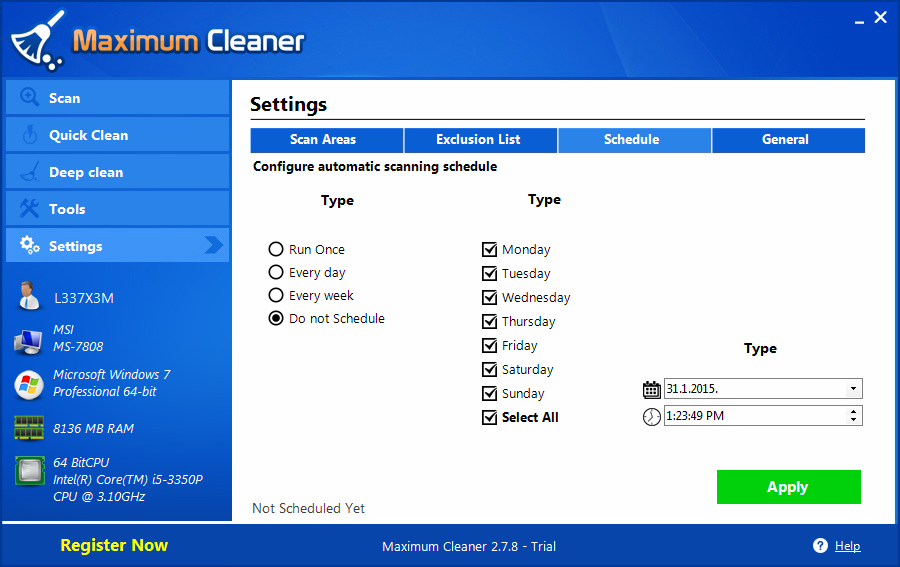Click the 'Not Scheduled Yet' status text
Screen dimensions: 900x567
308,508
